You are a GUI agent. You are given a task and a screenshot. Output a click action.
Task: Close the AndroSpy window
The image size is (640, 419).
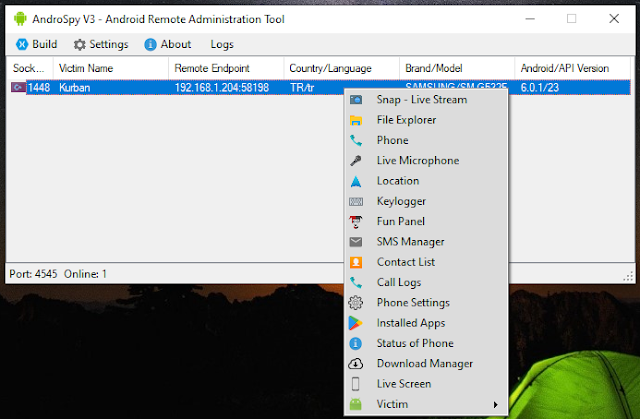click(x=614, y=19)
